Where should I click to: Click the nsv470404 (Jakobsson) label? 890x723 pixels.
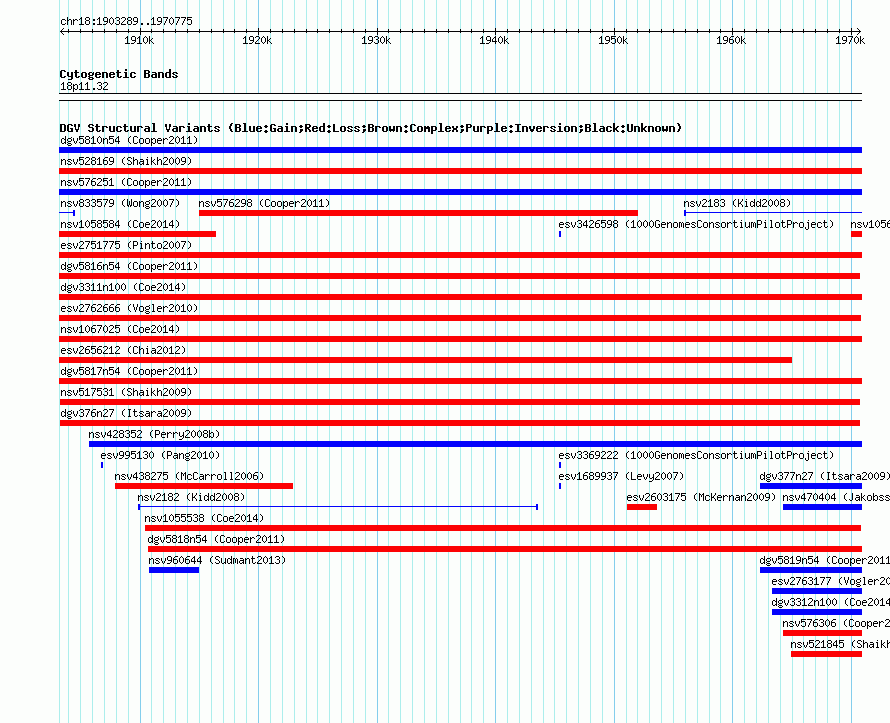(836, 497)
